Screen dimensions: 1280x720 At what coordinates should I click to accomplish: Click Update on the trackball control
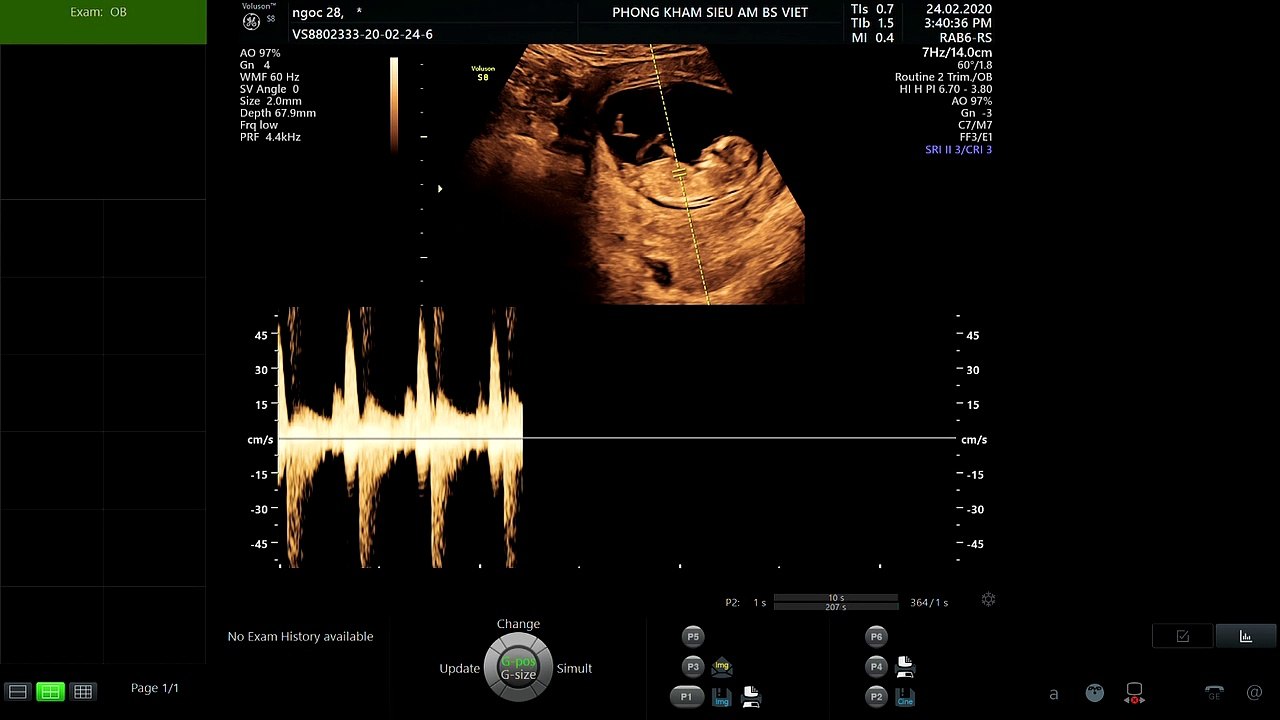[460, 668]
